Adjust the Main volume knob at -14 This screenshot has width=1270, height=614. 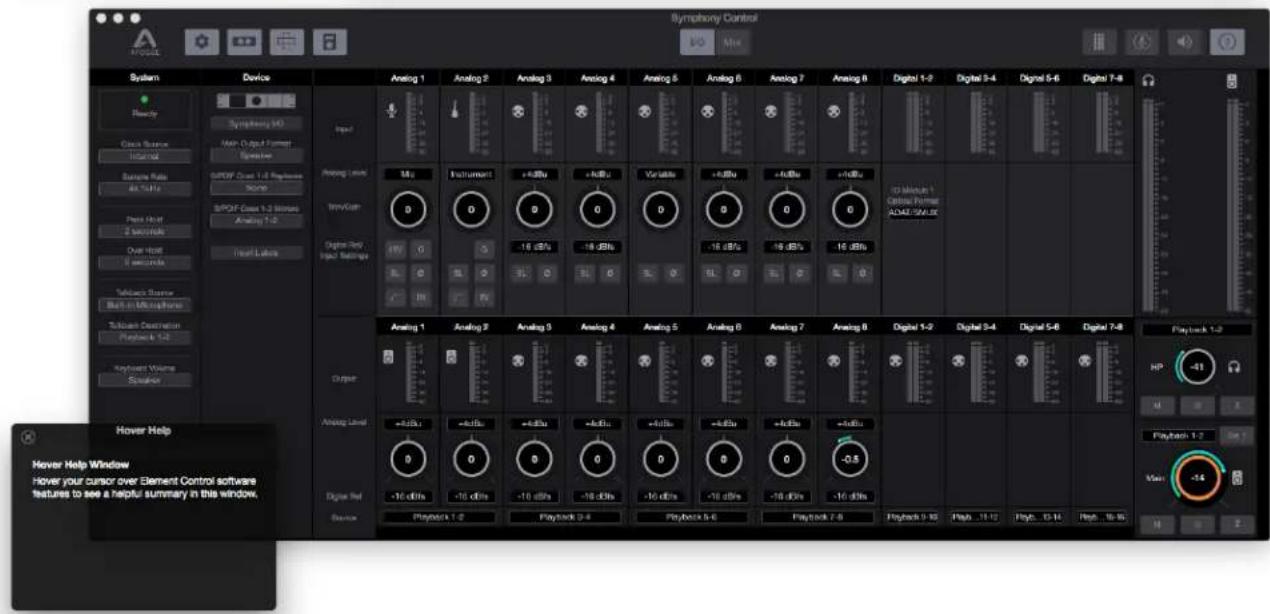point(1197,477)
